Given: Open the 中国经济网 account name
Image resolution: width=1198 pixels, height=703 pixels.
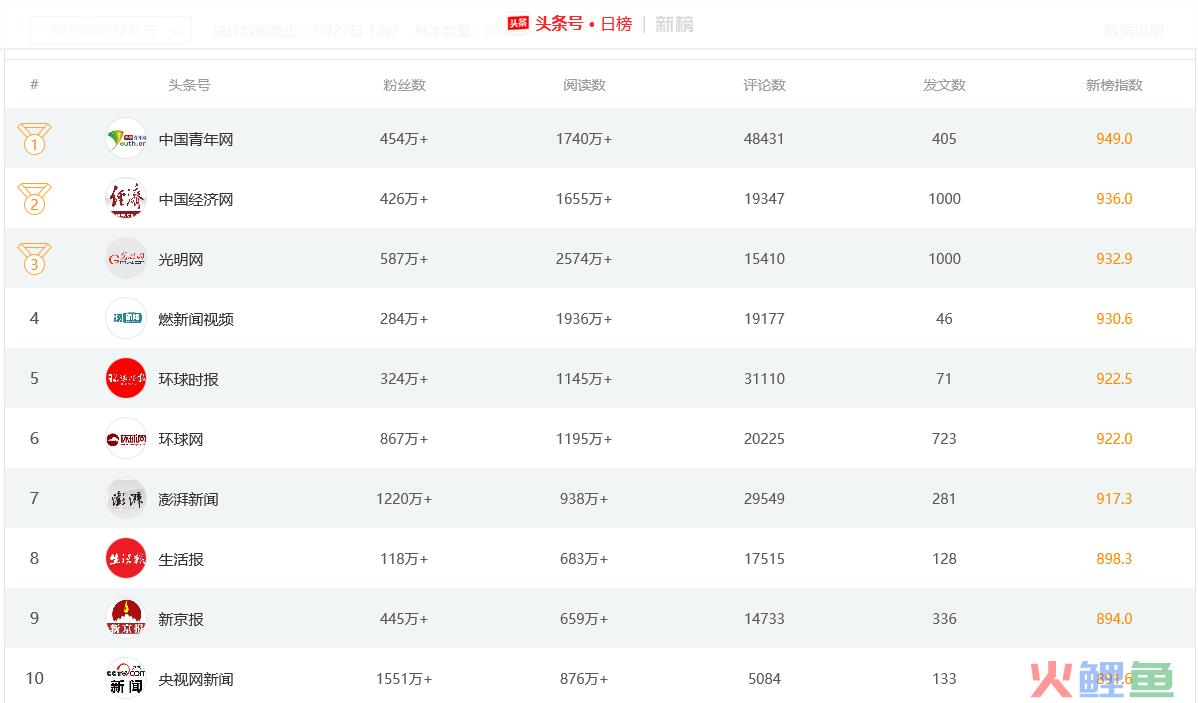Looking at the screenshot, I should [x=196, y=199].
